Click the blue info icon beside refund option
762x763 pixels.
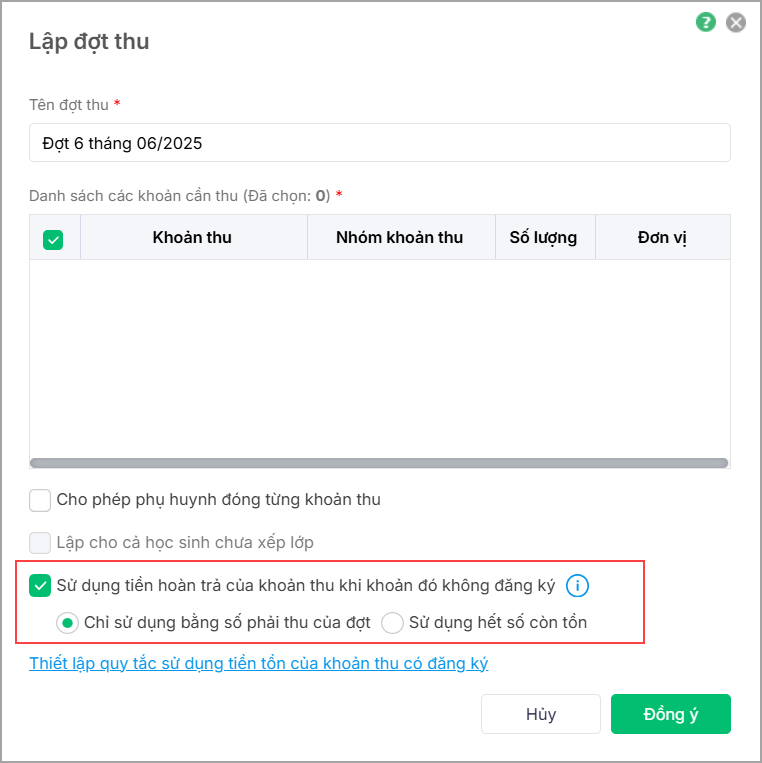(576, 585)
